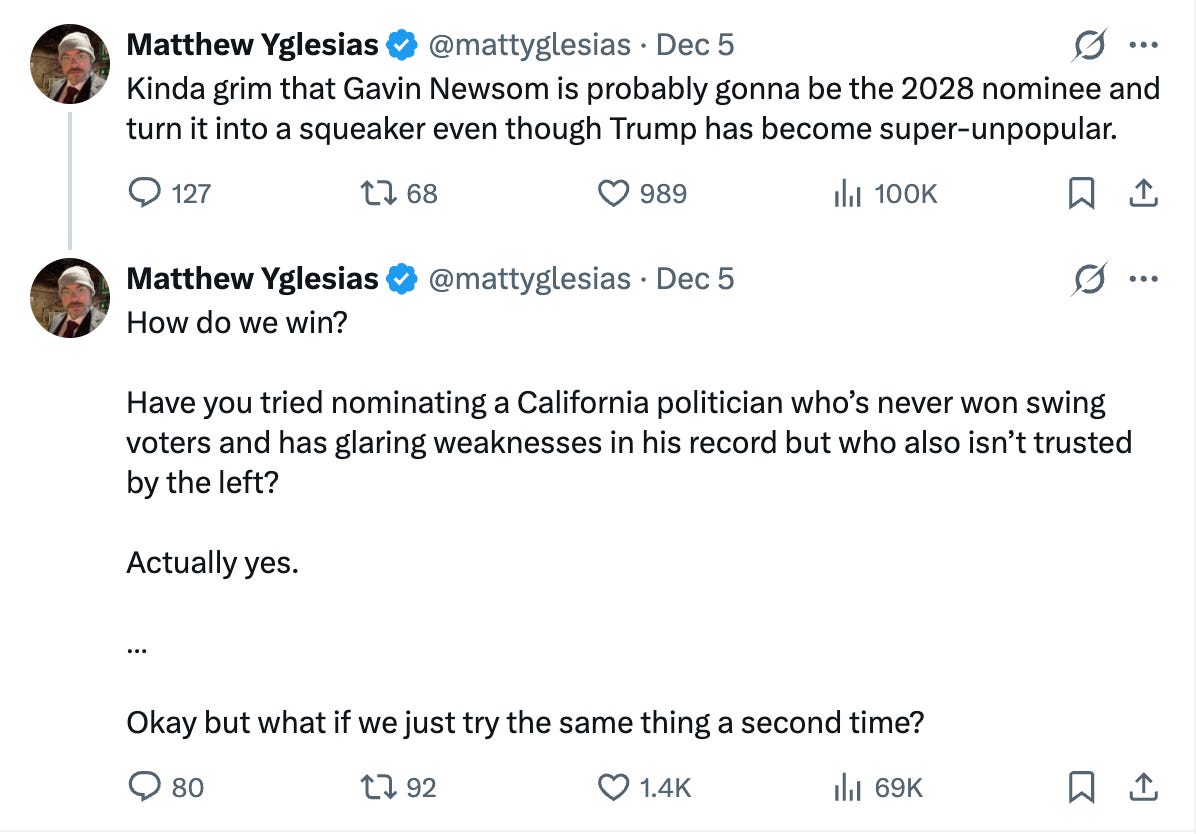Viewport: 1196px width, 834px height.
Task: Open the first tweet's more options menu
Action: coord(1142,46)
